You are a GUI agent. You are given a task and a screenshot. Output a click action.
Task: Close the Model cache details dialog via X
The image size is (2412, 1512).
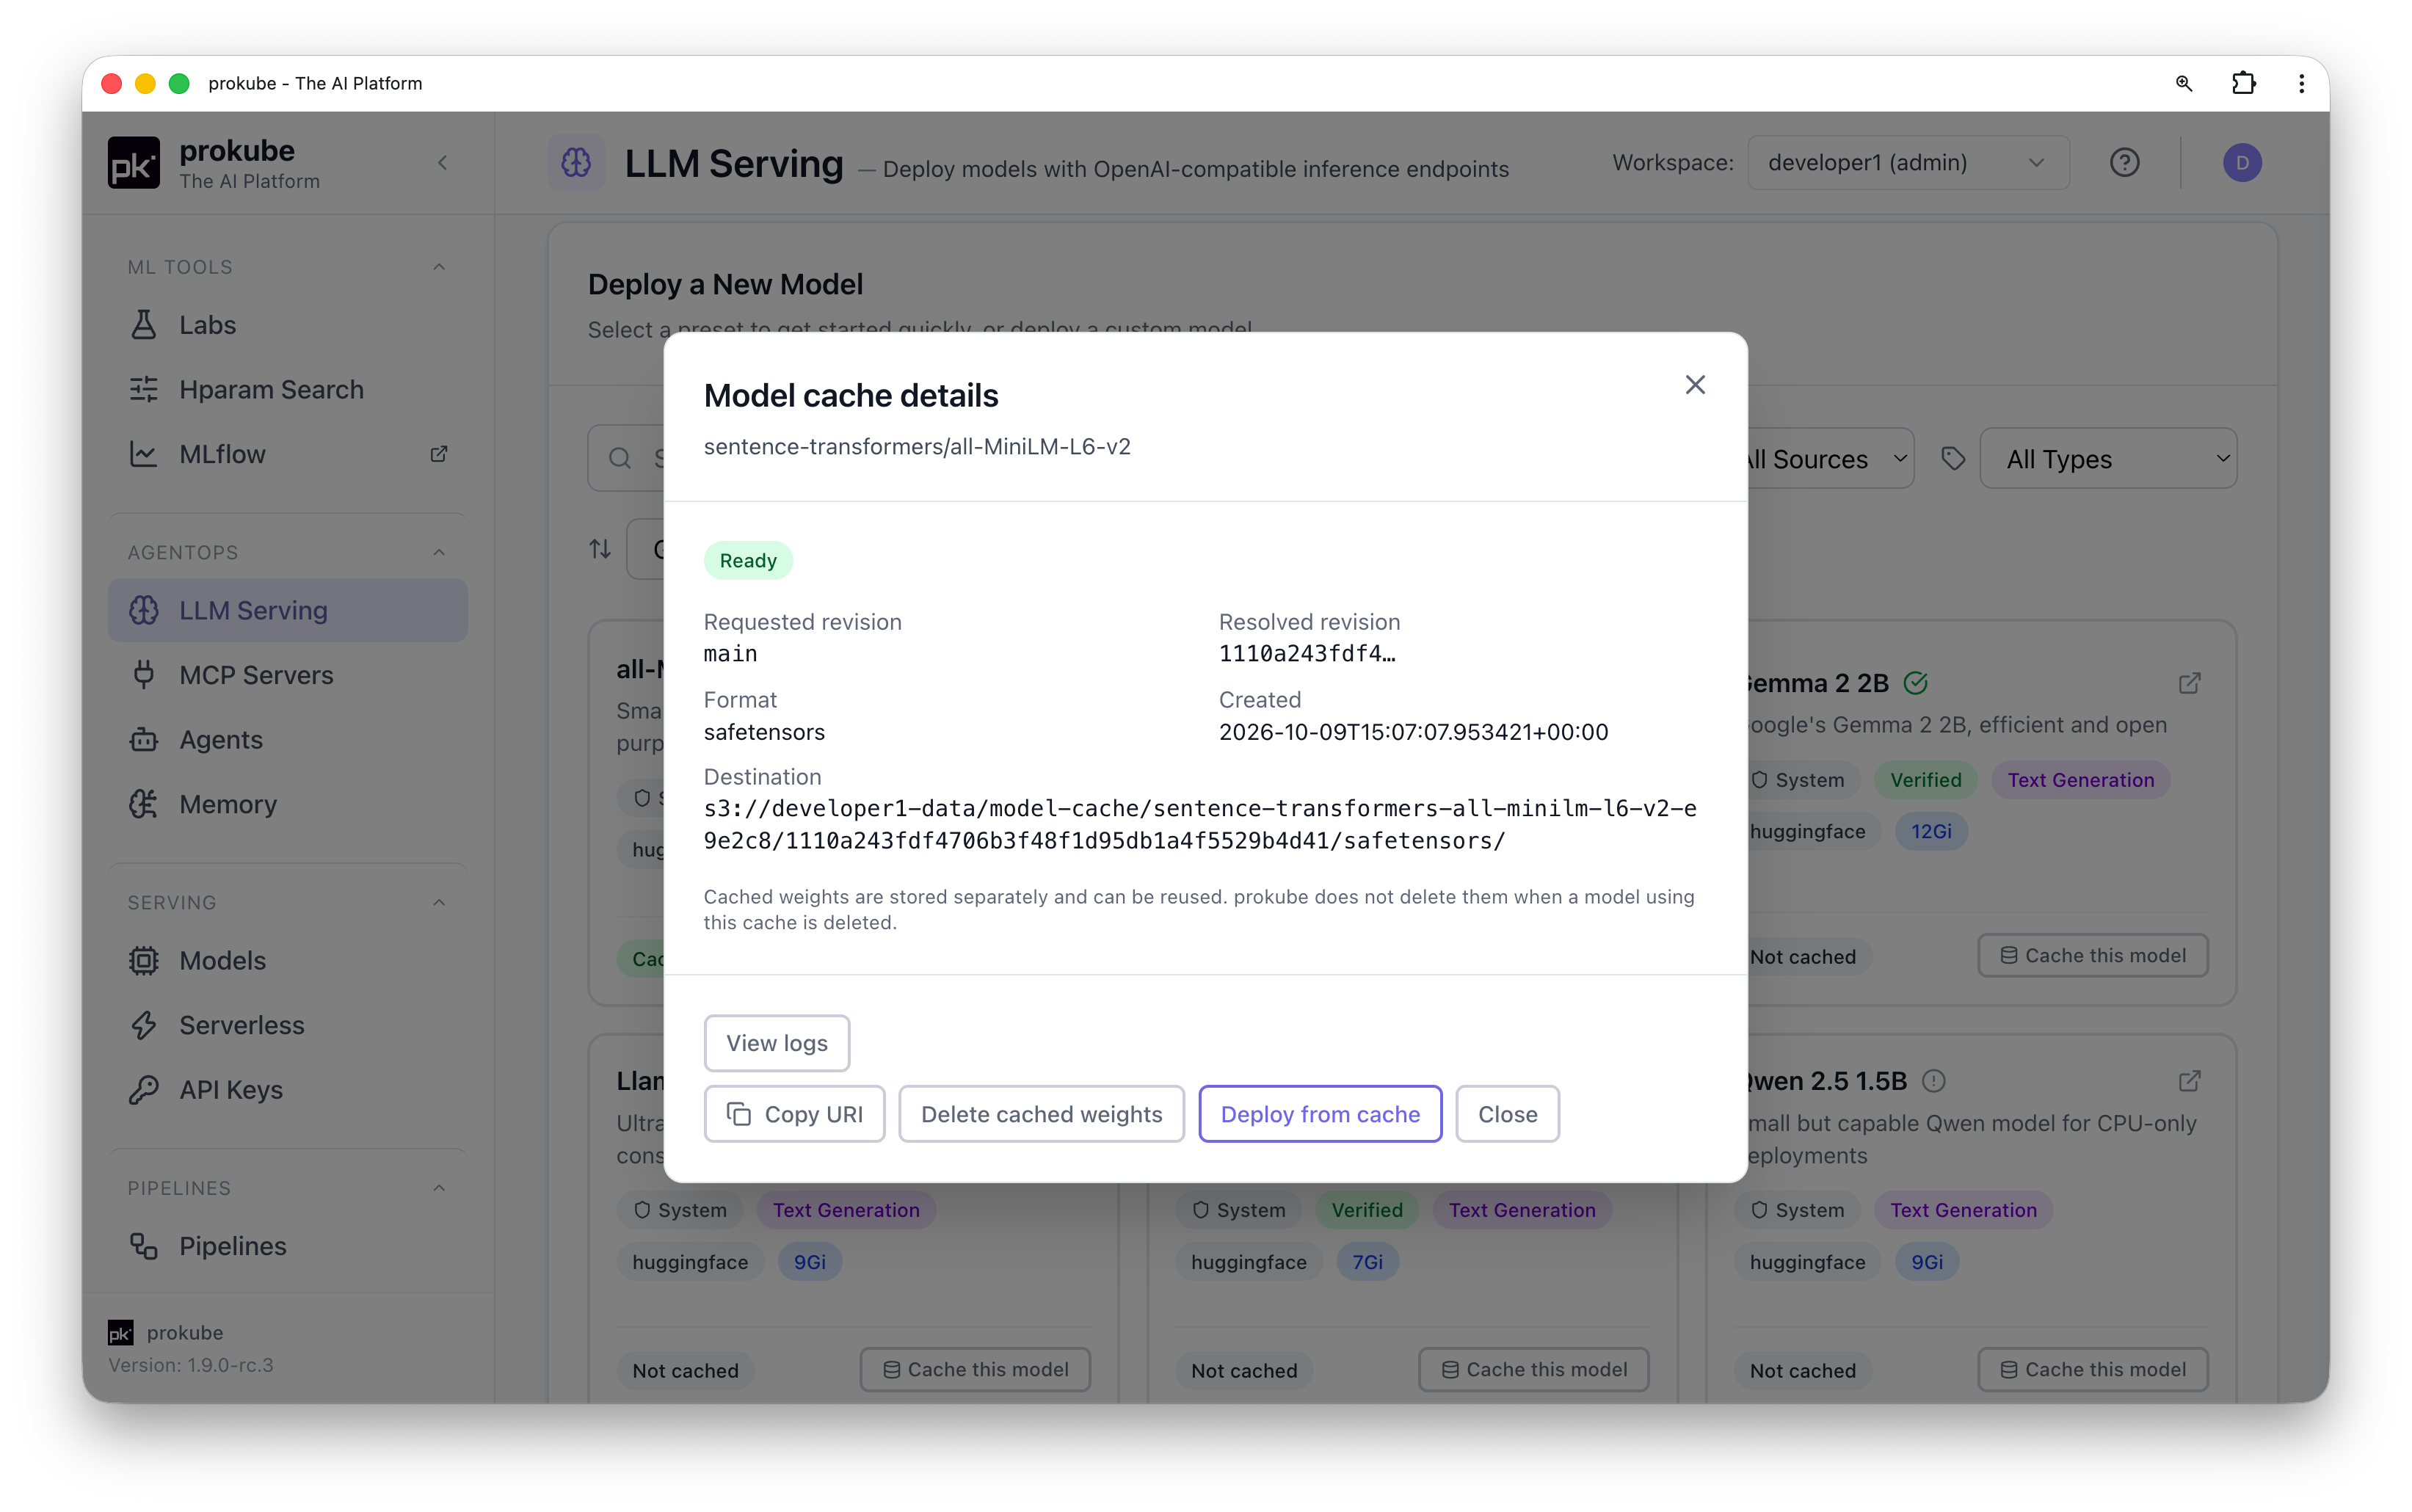1694,385
